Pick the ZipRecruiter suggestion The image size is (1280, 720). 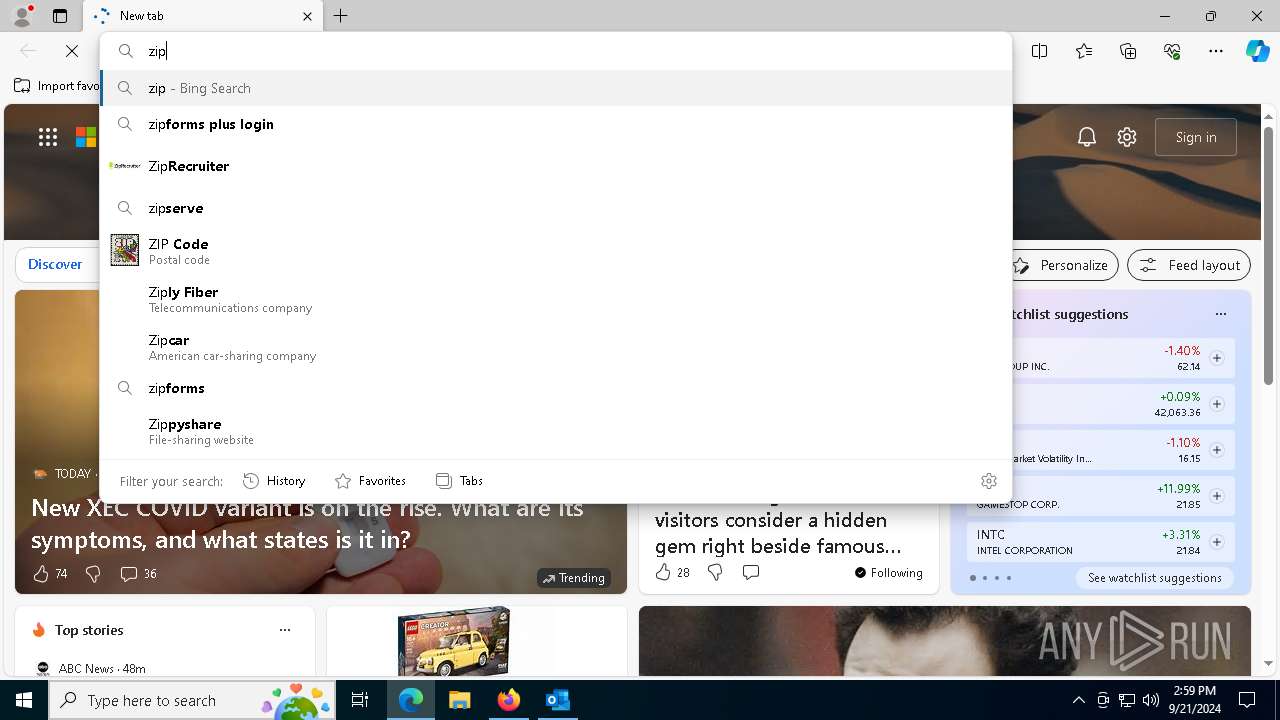click(556, 166)
